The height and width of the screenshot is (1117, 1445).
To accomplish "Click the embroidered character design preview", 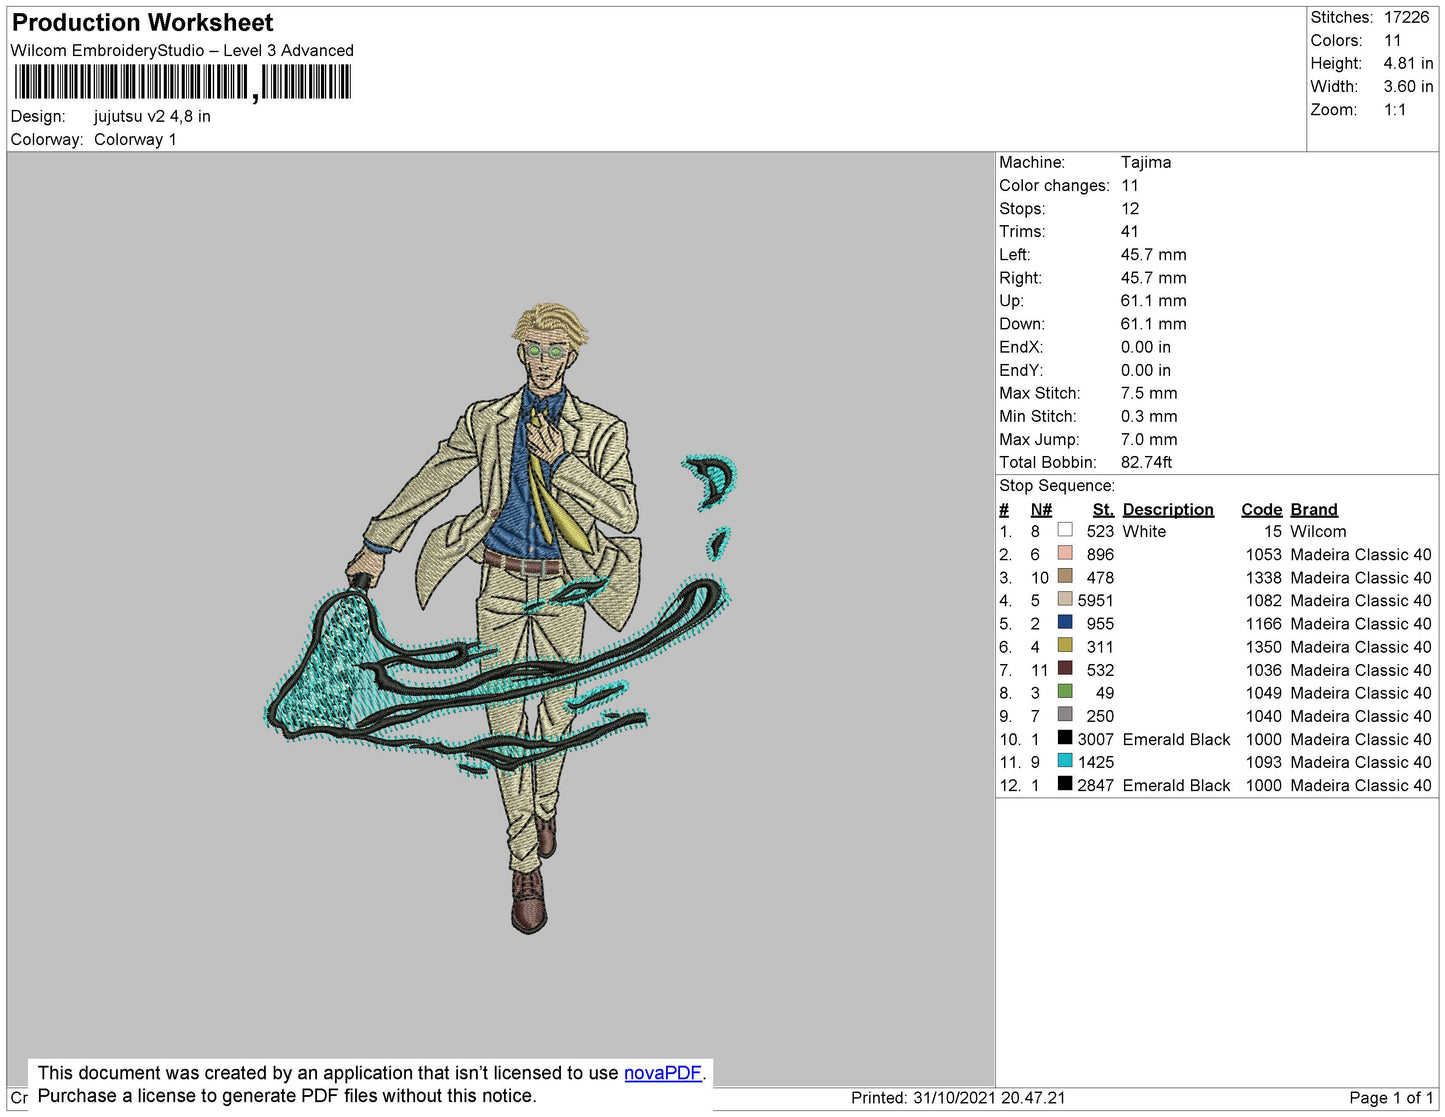I will (501, 618).
